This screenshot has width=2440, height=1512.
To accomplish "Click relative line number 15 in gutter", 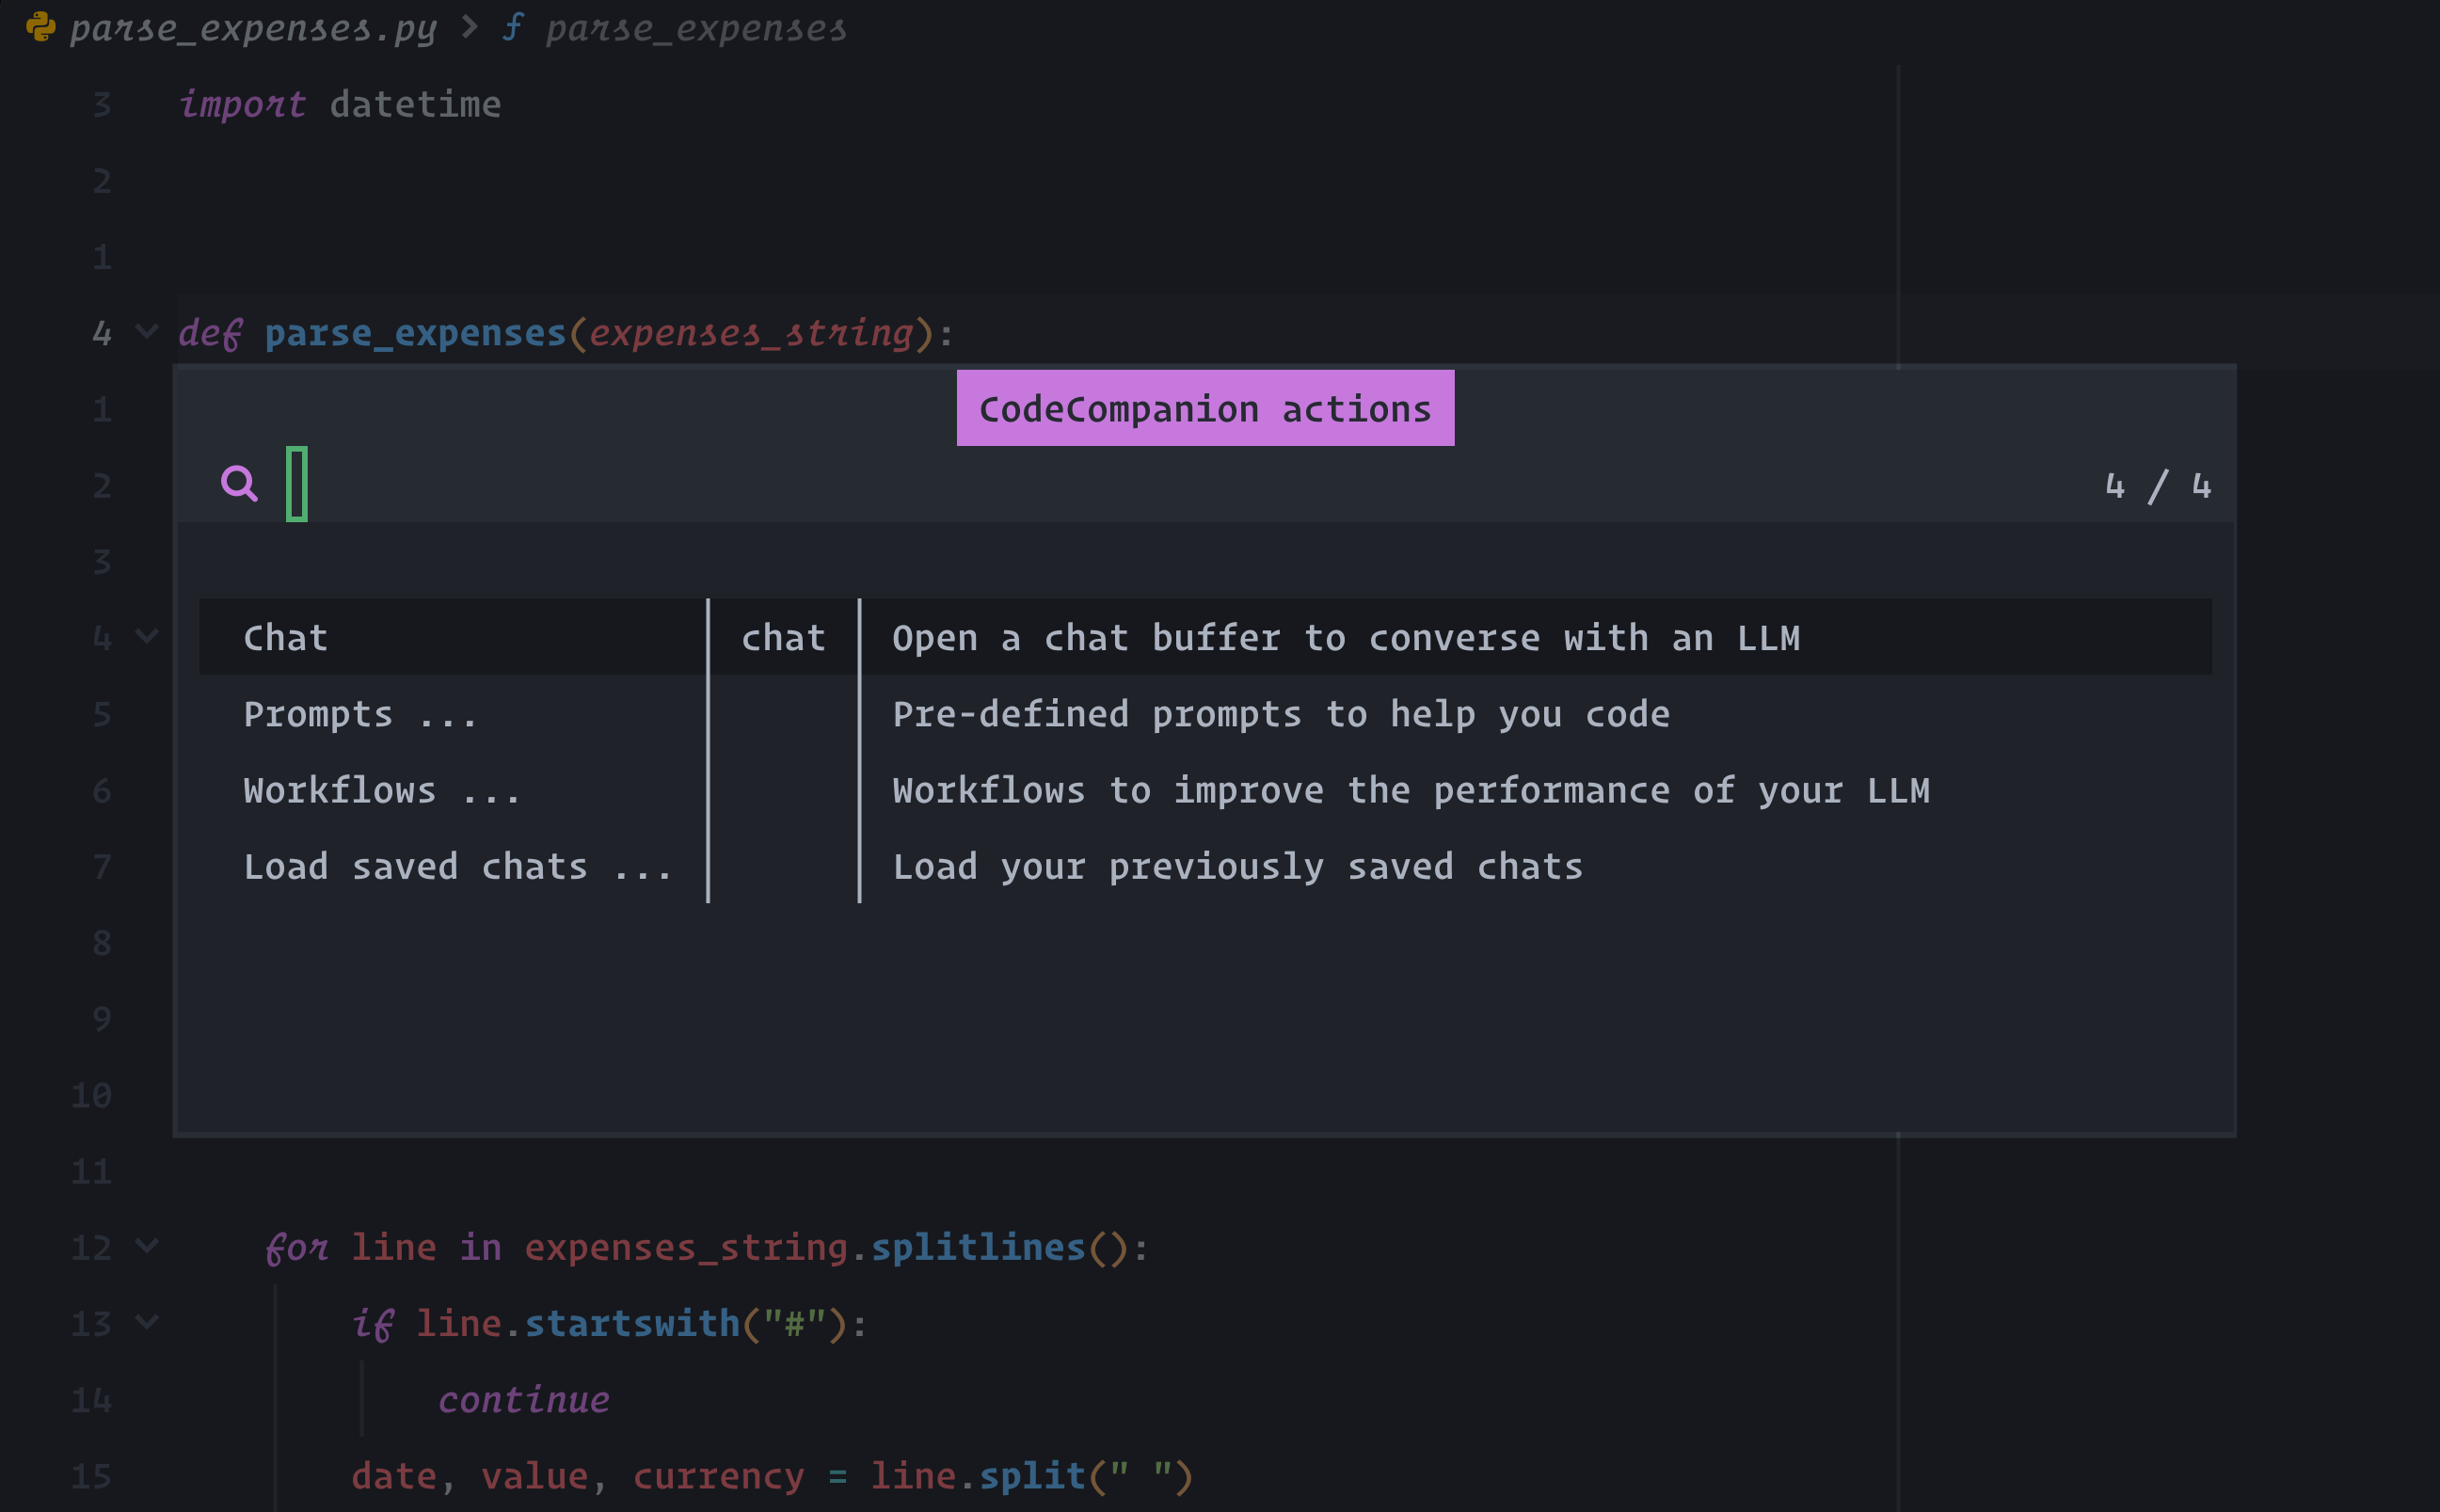I will tap(91, 1476).
